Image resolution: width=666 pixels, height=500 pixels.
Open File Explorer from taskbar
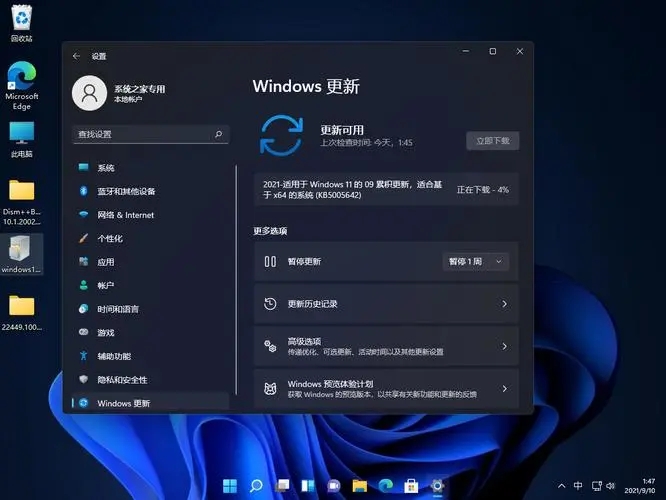(360, 486)
